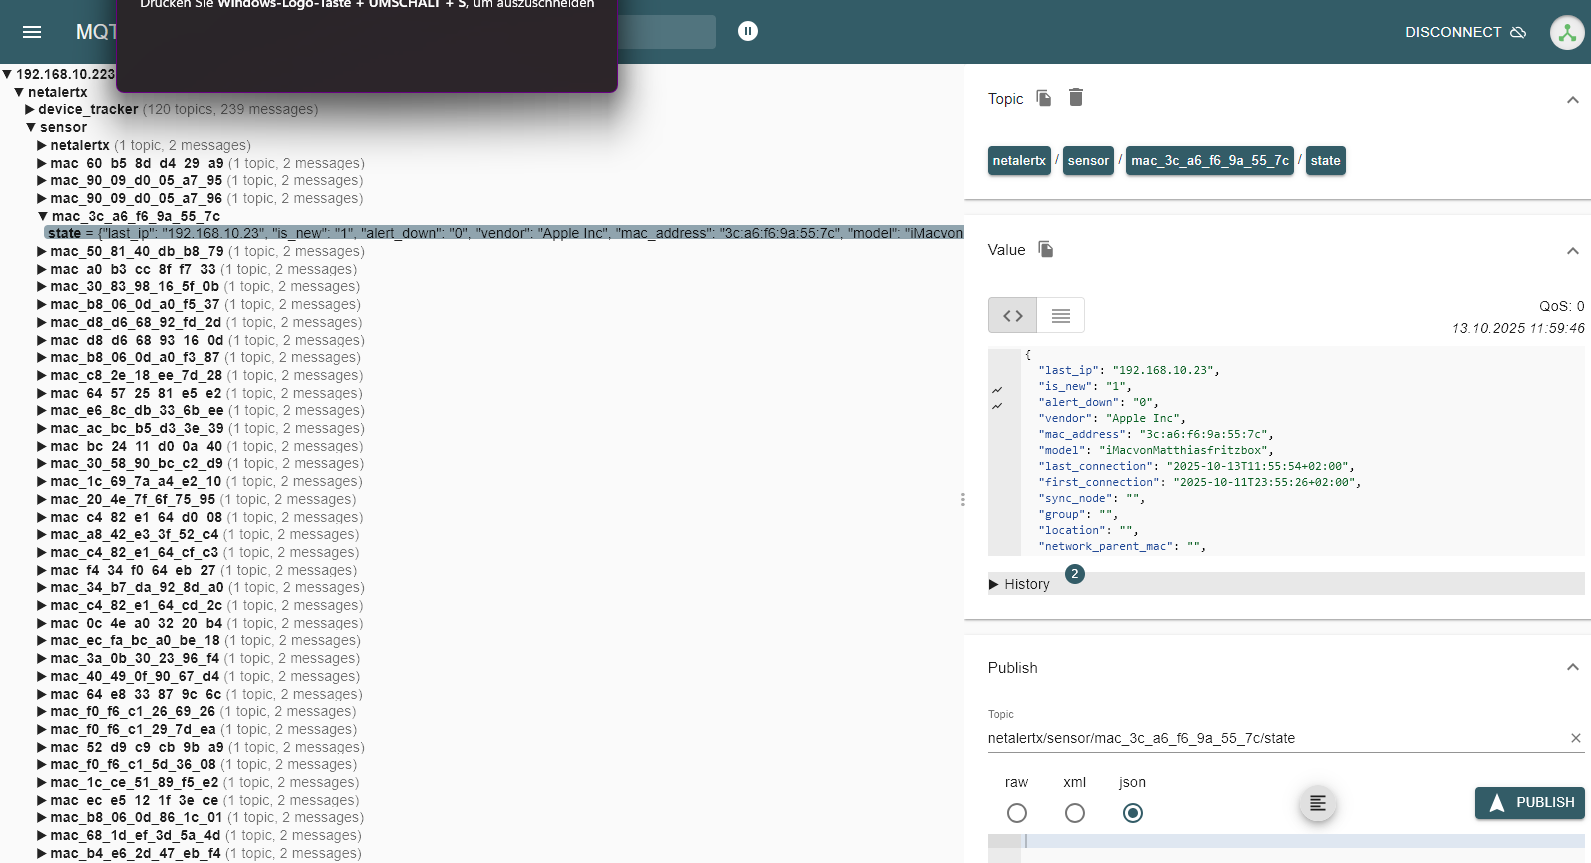
Task: Click the format JSON round button
Action: tap(1317, 803)
